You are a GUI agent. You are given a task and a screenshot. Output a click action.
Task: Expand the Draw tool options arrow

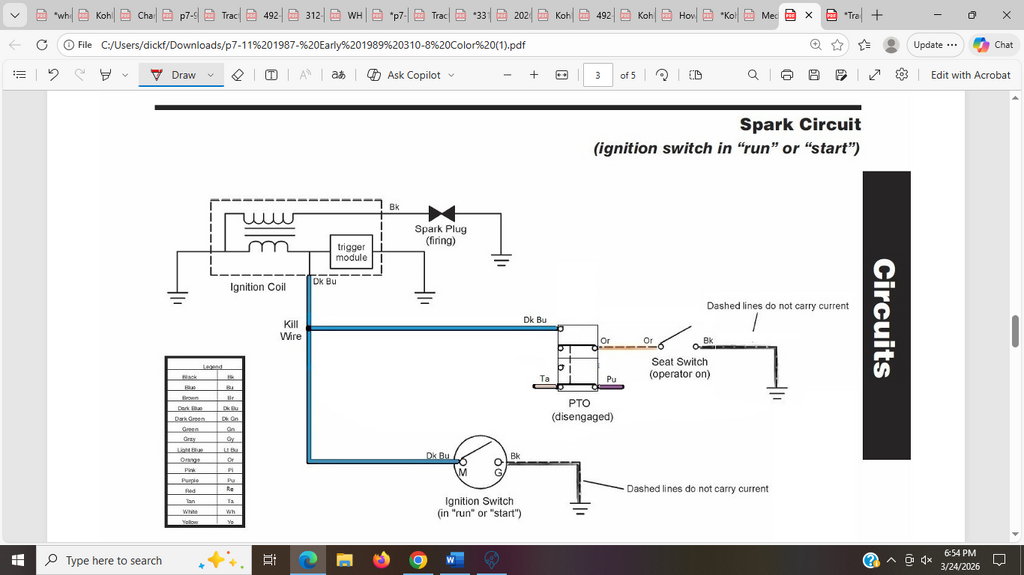click(x=210, y=75)
